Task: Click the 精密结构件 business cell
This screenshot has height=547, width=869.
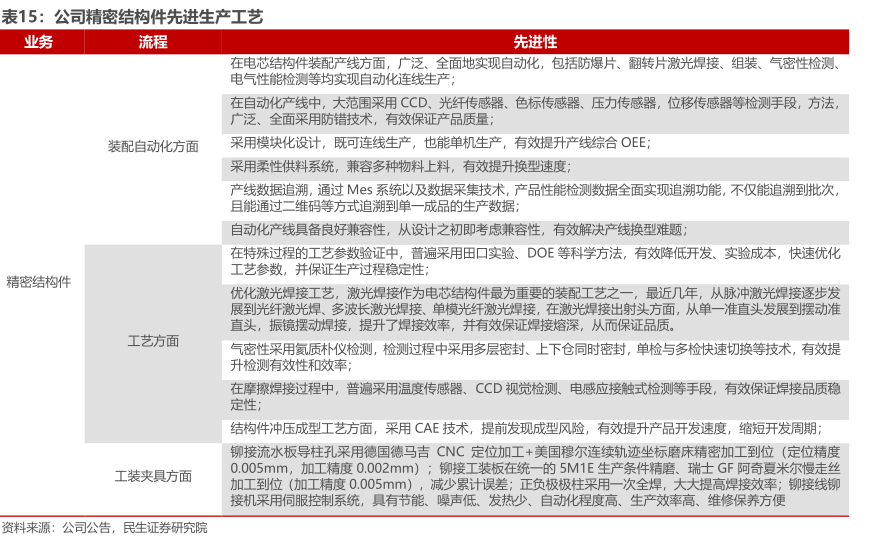Action: click(x=39, y=281)
